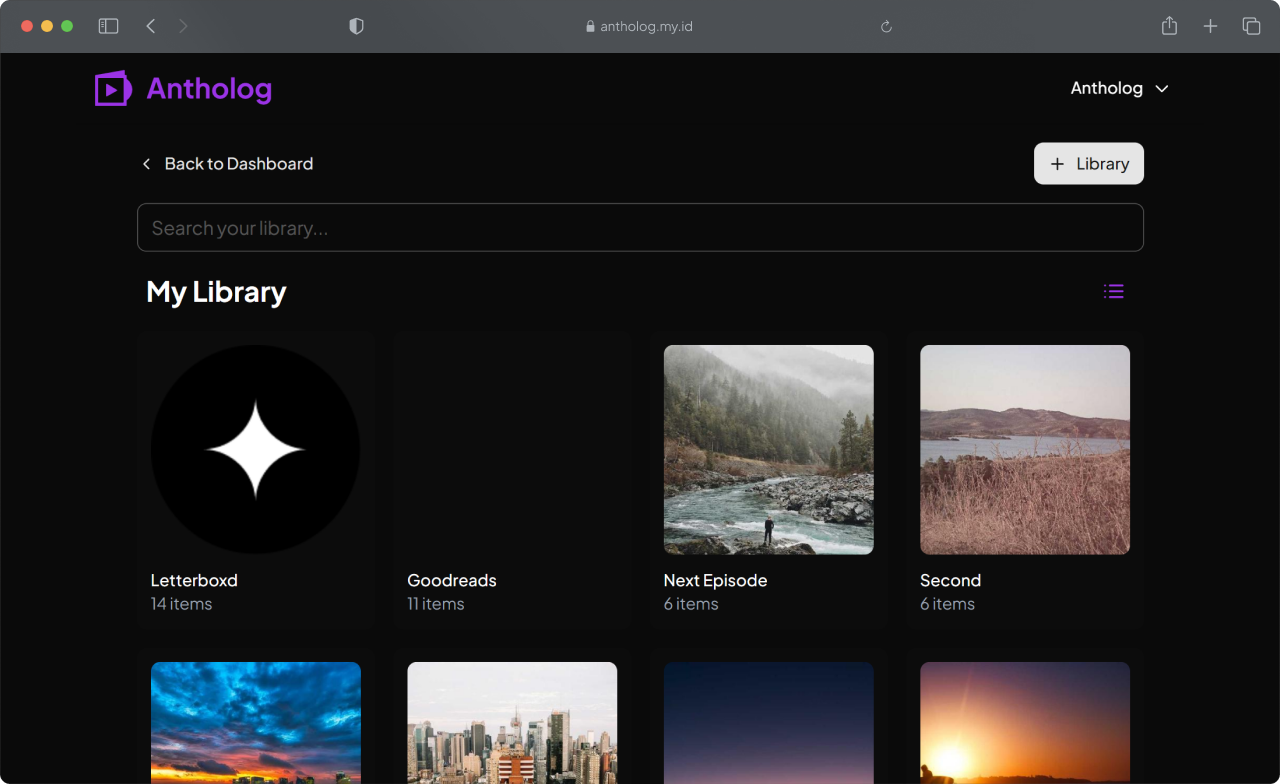Select the Next Episode library title
This screenshot has height=784, width=1280.
[x=716, y=581]
